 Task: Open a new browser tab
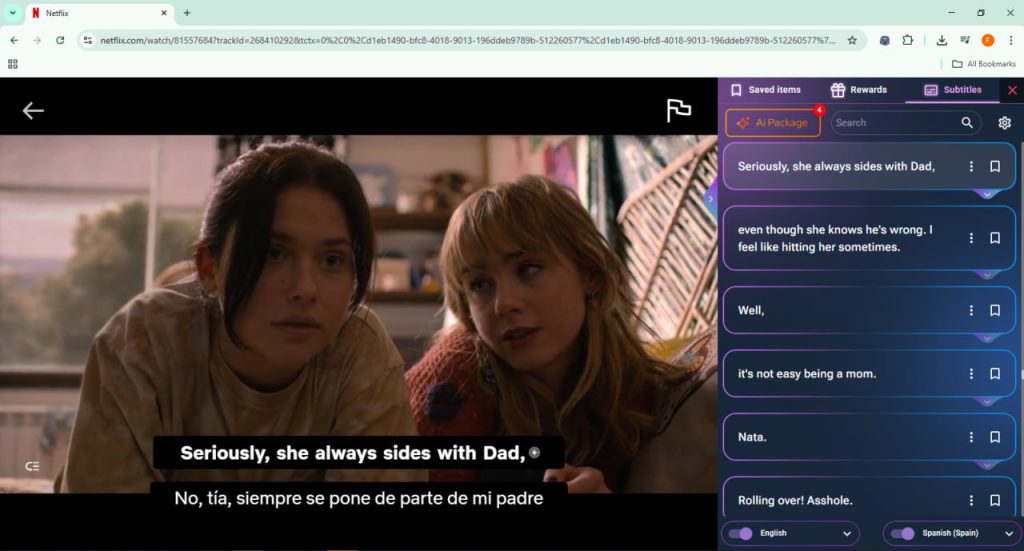pos(187,12)
